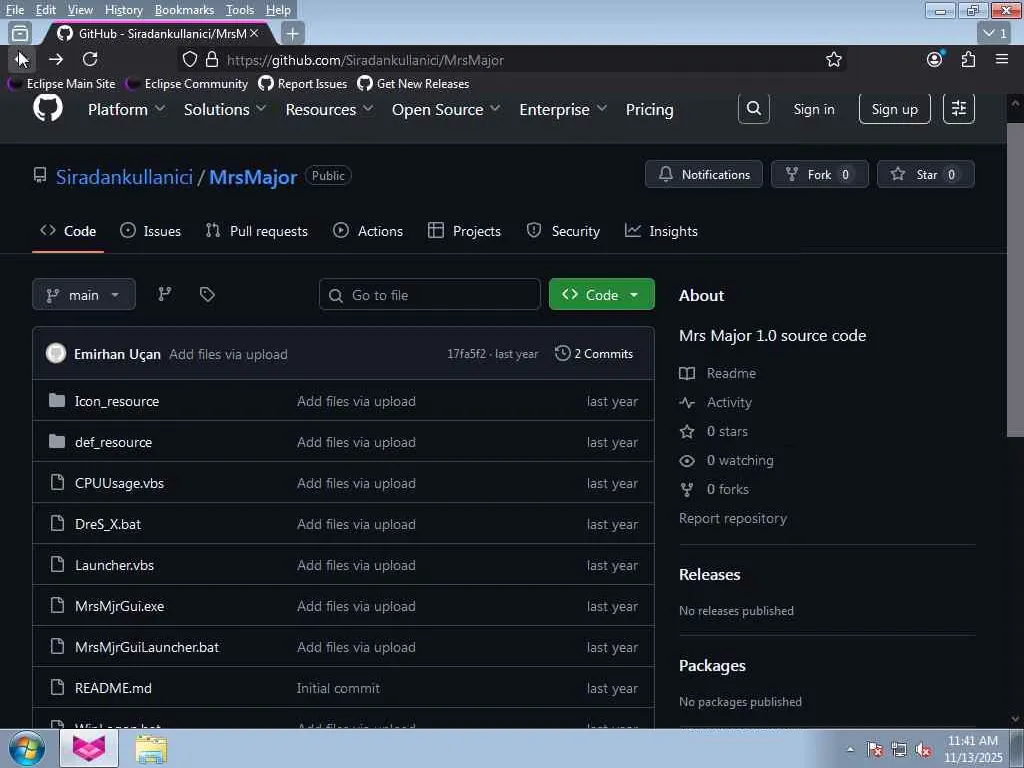The image size is (1024, 768).
Task: Open the Security tab
Action: [x=563, y=231]
